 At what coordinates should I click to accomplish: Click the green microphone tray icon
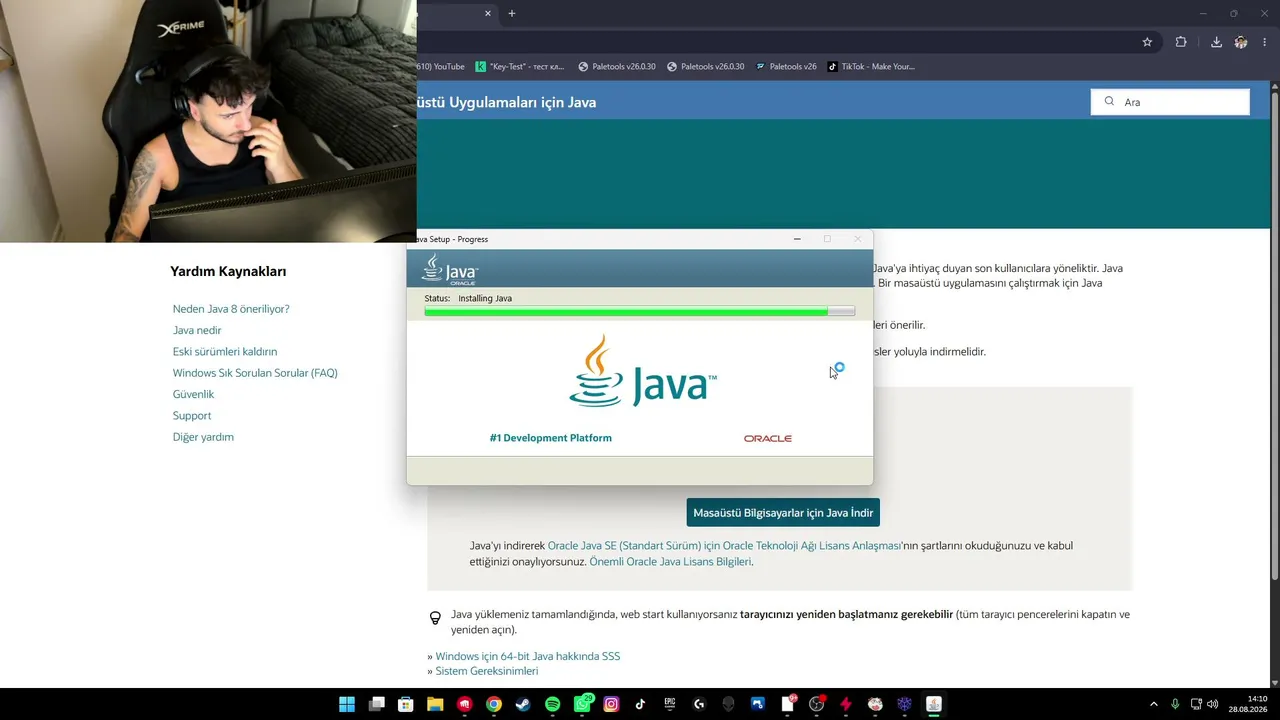click(1175, 704)
